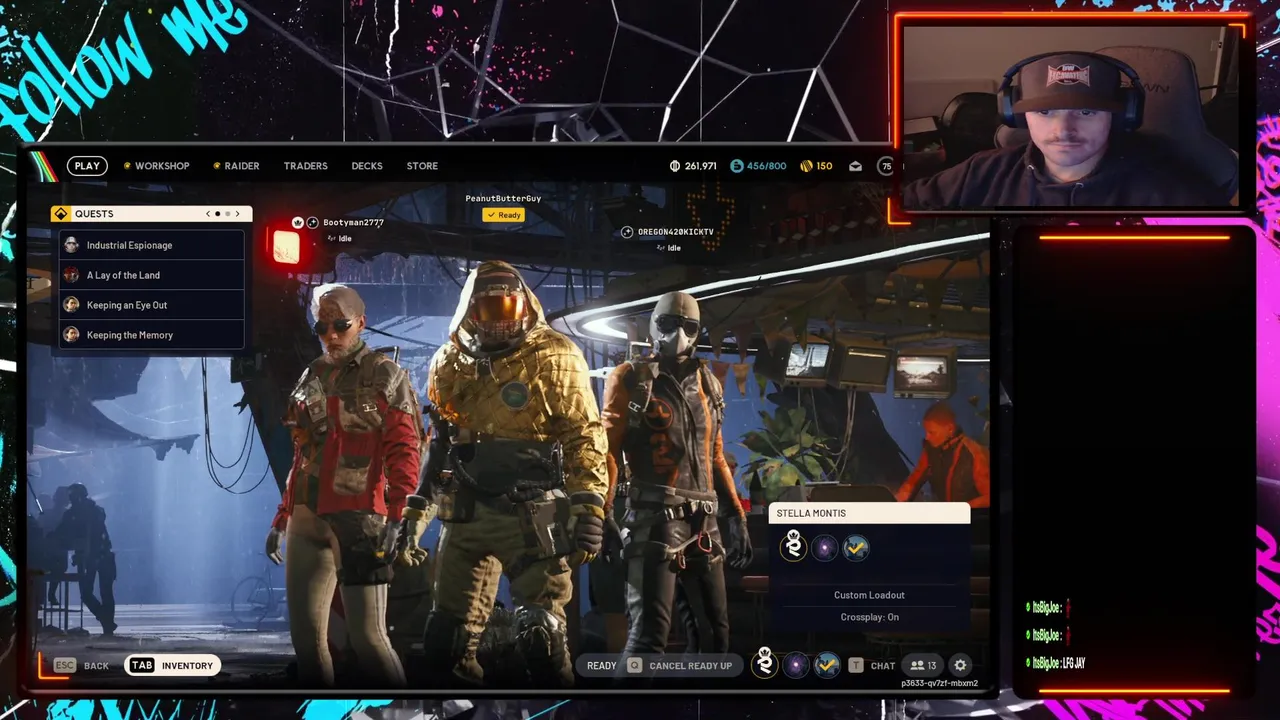This screenshot has height=720, width=1280.
Task: Click the Keeping an Eye Out portrait
Action: click(71, 305)
